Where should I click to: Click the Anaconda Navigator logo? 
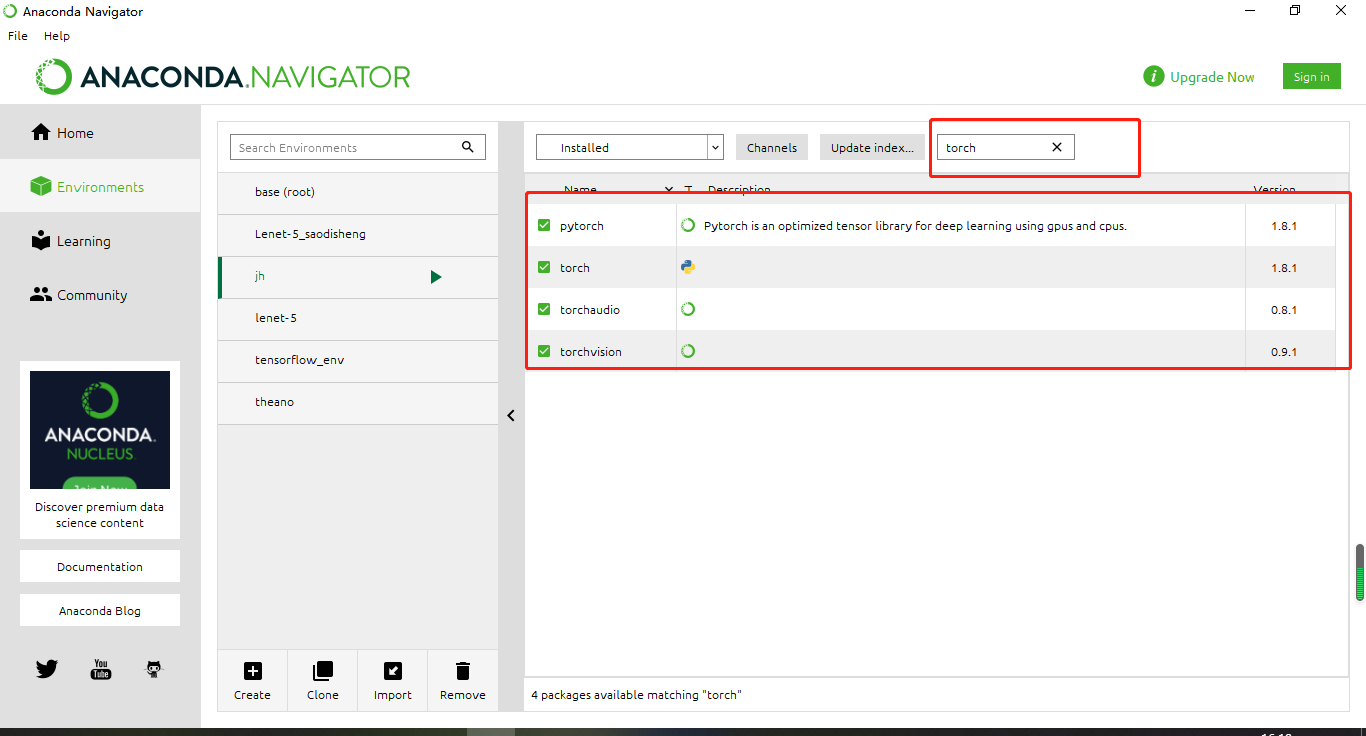click(x=223, y=77)
